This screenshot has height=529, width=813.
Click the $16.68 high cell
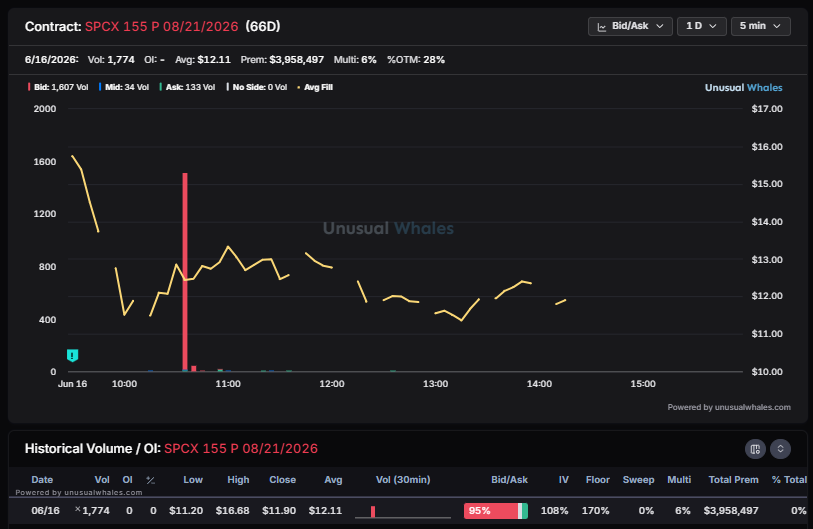(x=232, y=511)
